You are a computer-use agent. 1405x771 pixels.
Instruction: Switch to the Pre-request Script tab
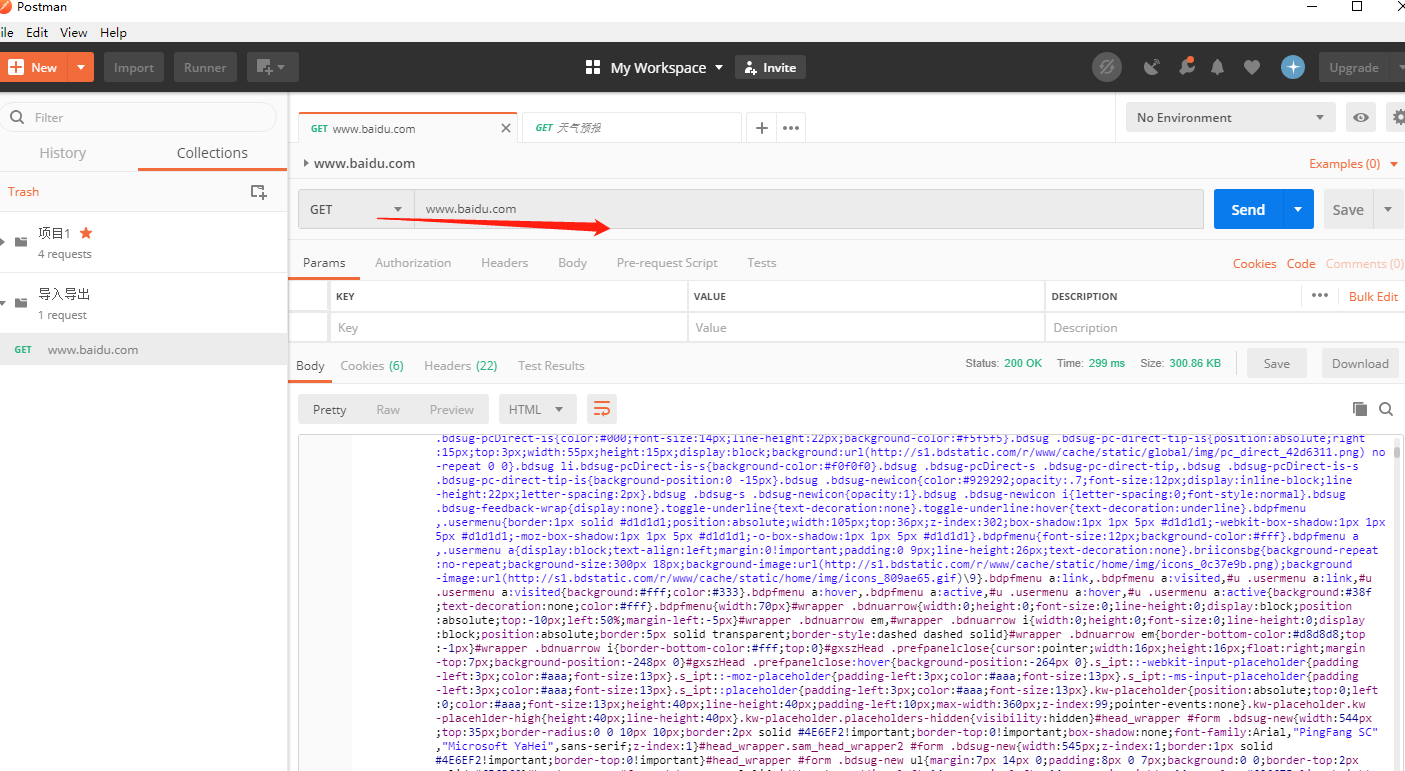tap(667, 263)
